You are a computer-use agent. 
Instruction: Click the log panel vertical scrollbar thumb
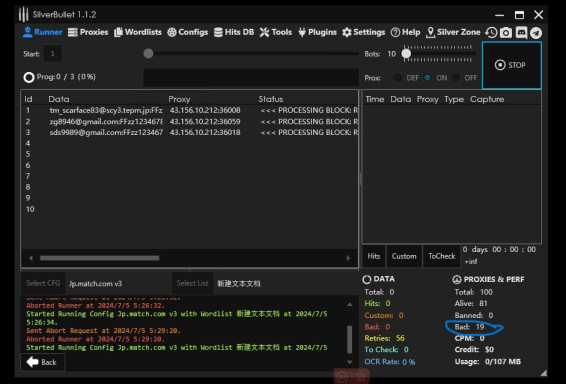(x=349, y=339)
